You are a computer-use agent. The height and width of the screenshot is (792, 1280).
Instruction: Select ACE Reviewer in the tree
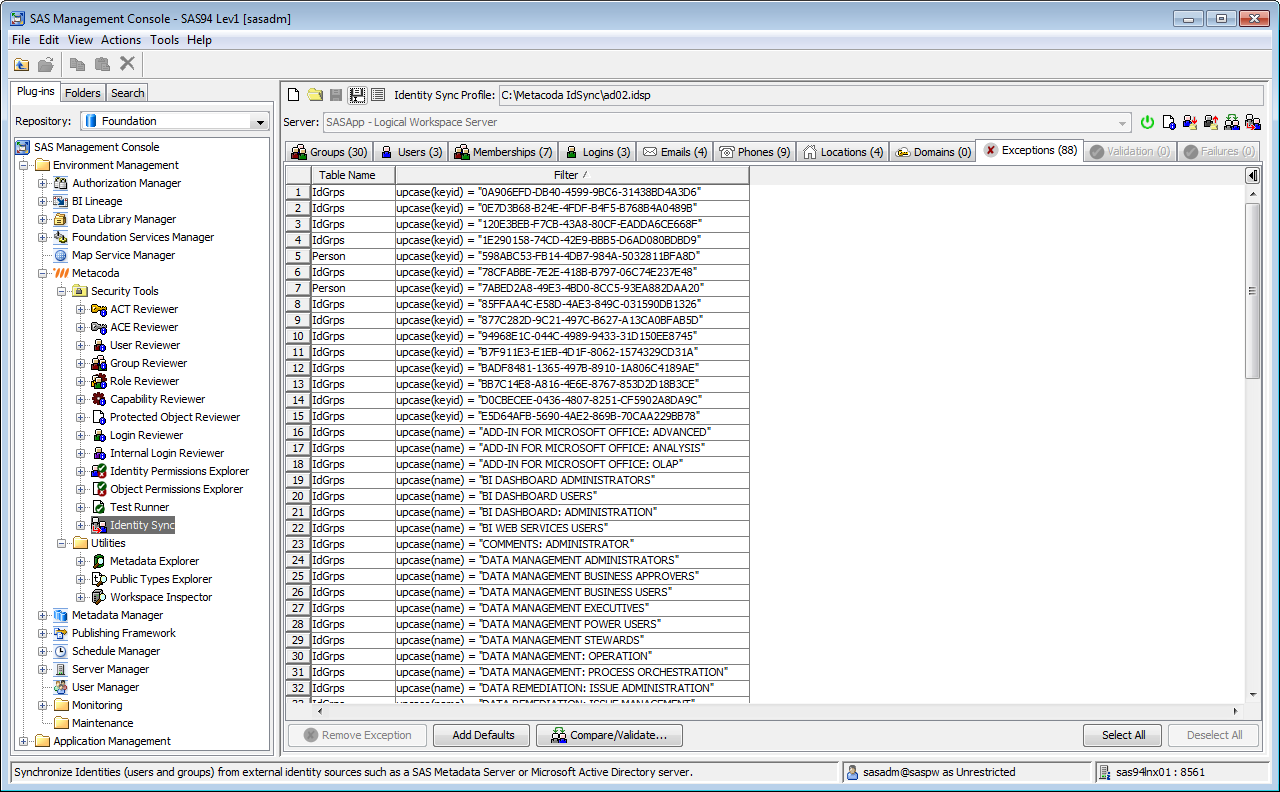coord(143,327)
